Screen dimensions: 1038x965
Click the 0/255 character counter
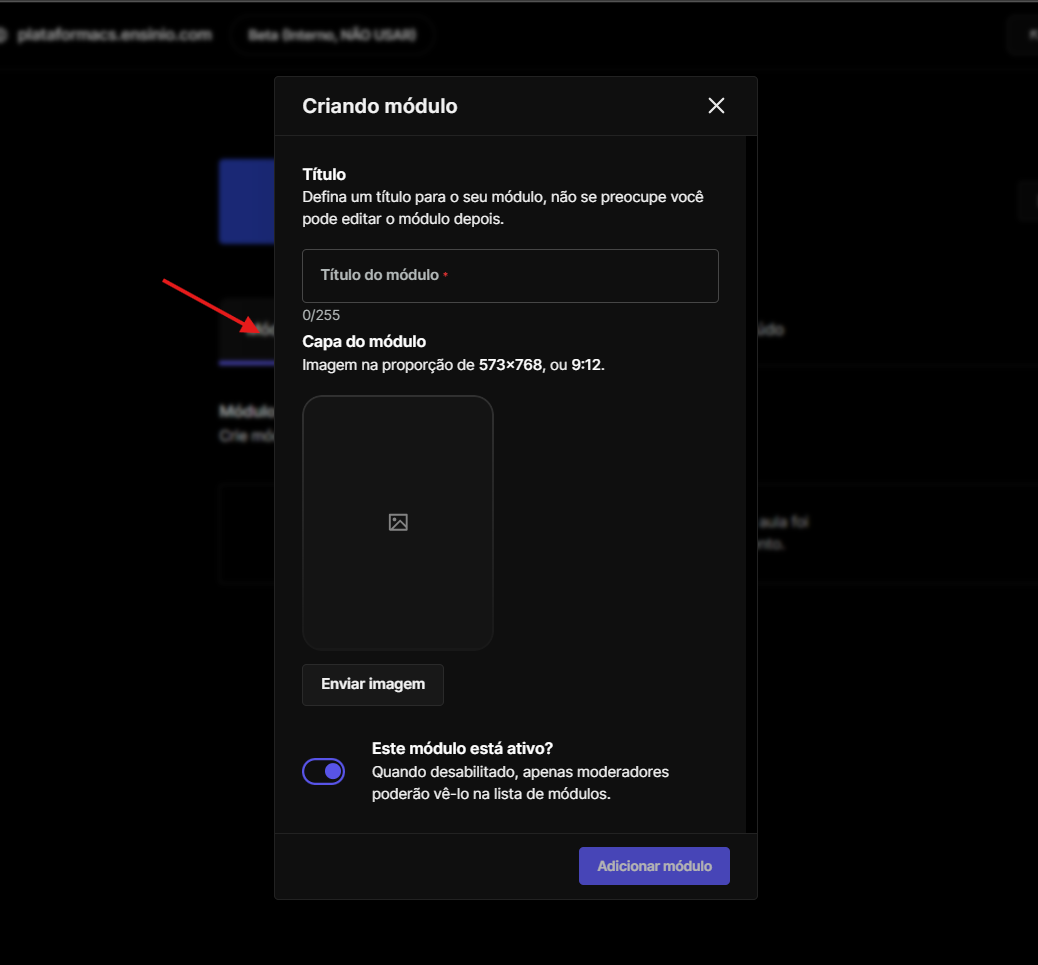point(321,315)
